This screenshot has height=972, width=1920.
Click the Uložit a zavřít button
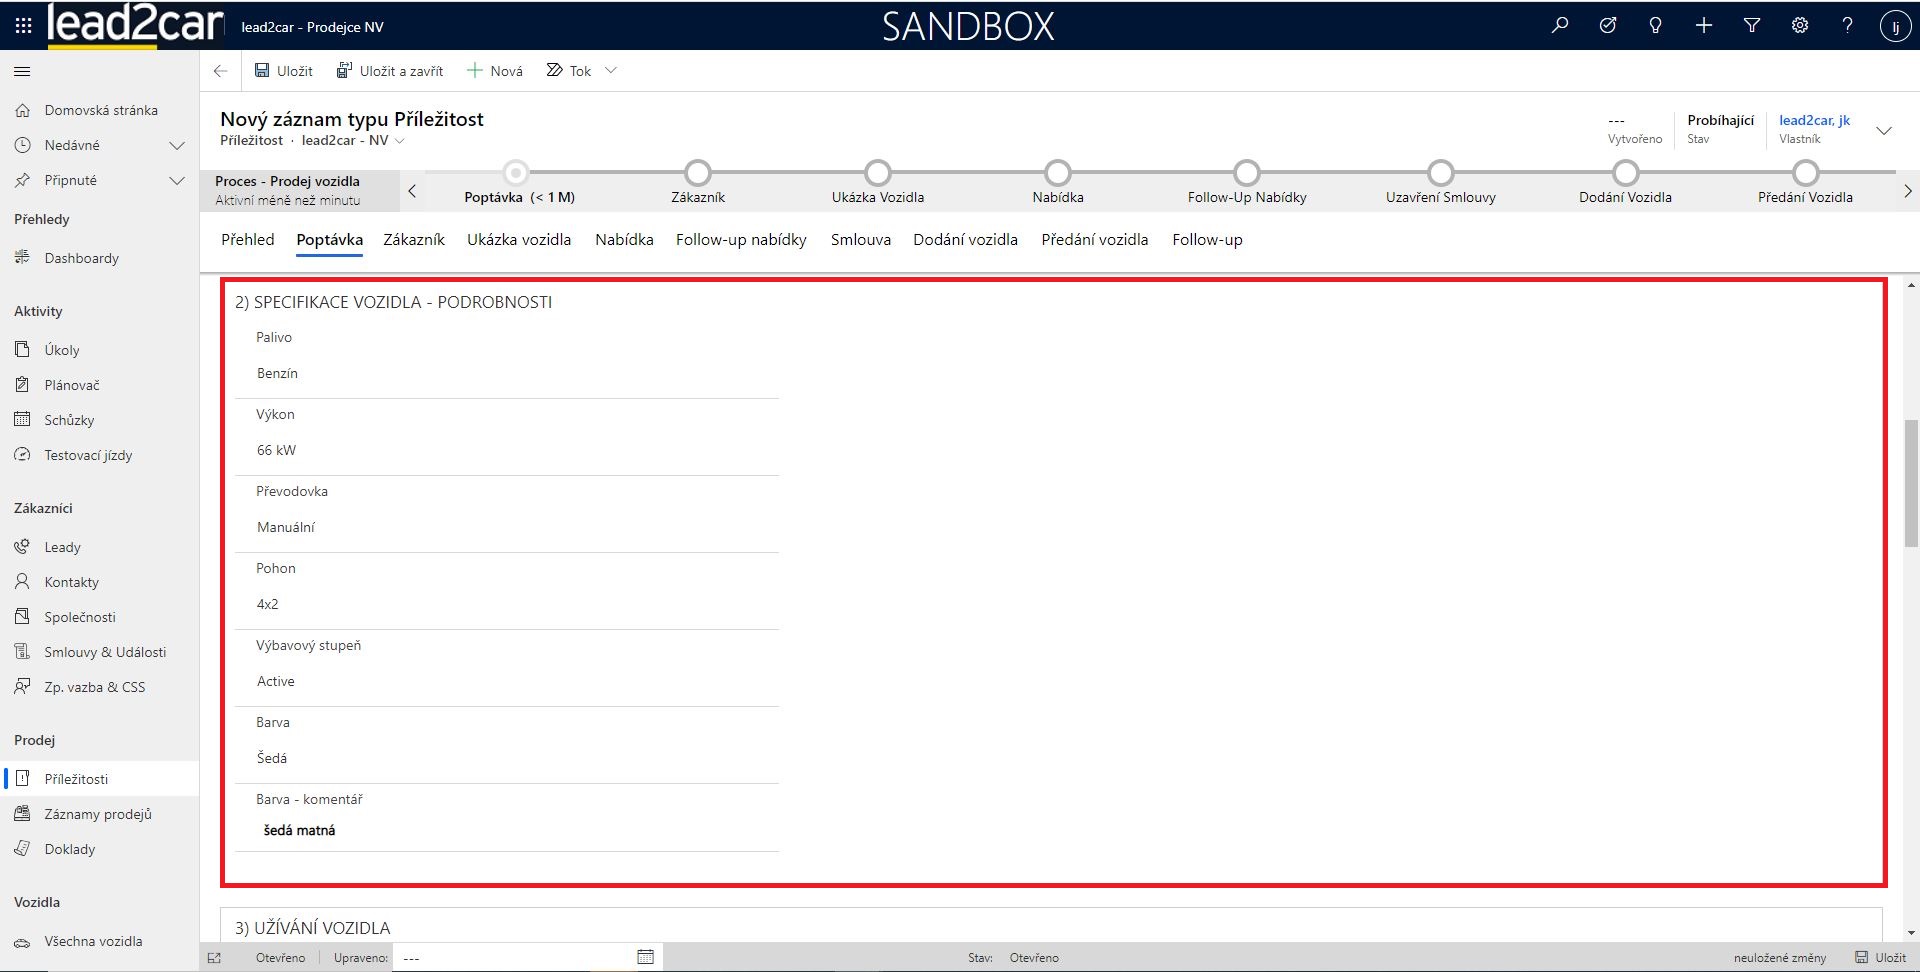pyautogui.click(x=390, y=71)
